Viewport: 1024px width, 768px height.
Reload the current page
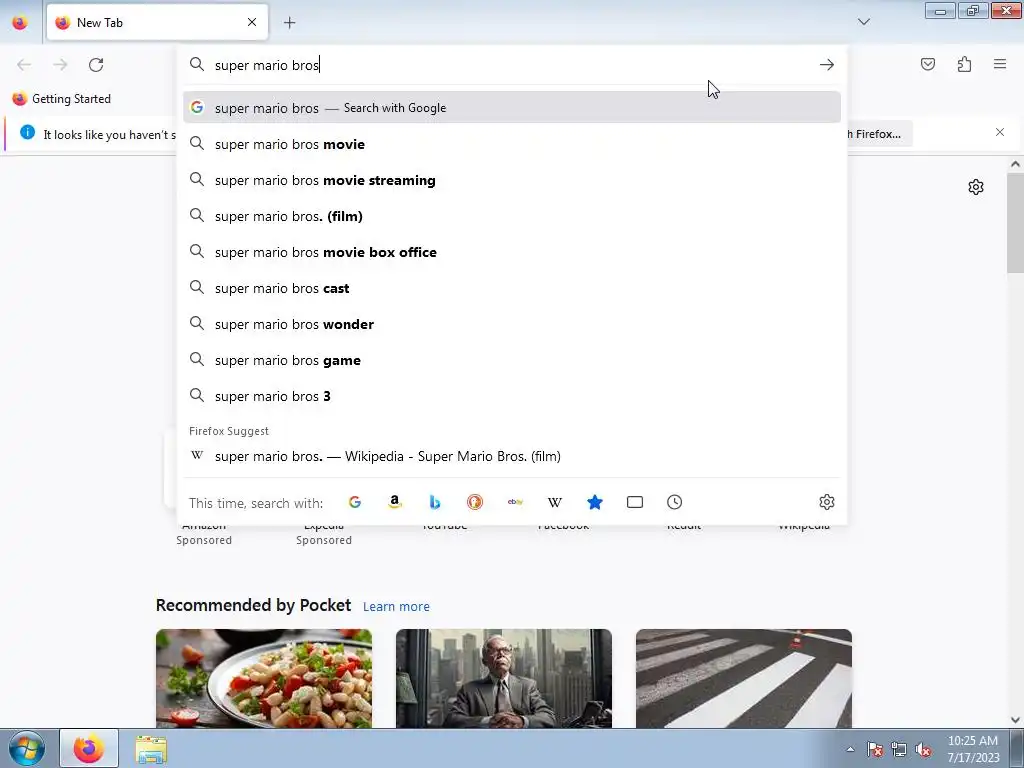click(96, 65)
